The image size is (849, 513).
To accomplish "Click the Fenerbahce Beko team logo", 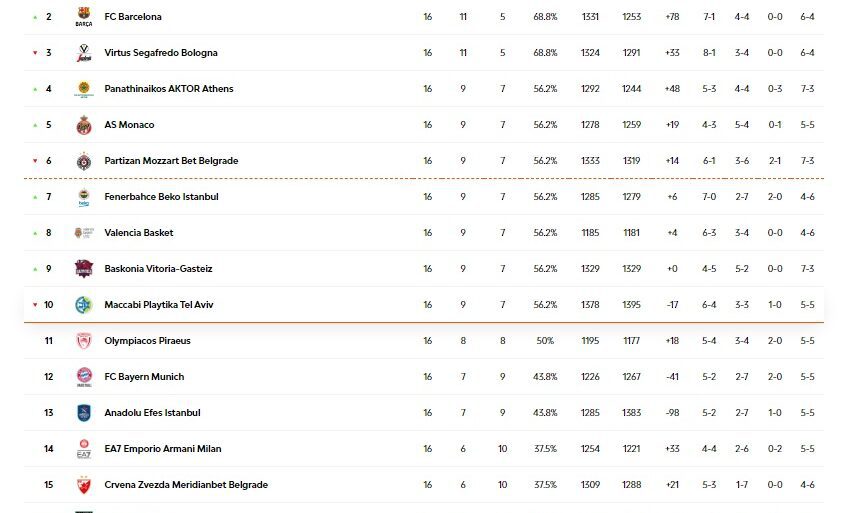I will (84, 197).
